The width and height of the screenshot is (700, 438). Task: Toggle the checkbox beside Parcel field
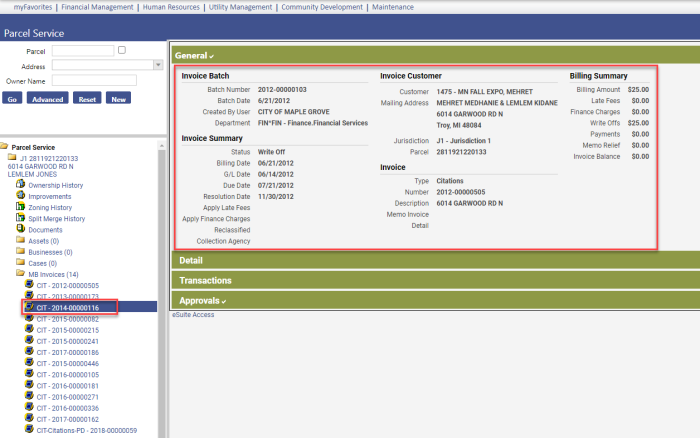coord(122,50)
